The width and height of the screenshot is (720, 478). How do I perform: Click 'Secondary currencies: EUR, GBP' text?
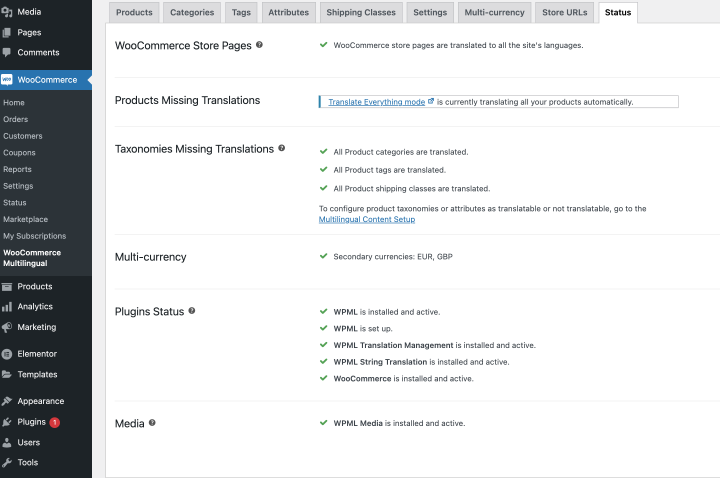point(393,257)
